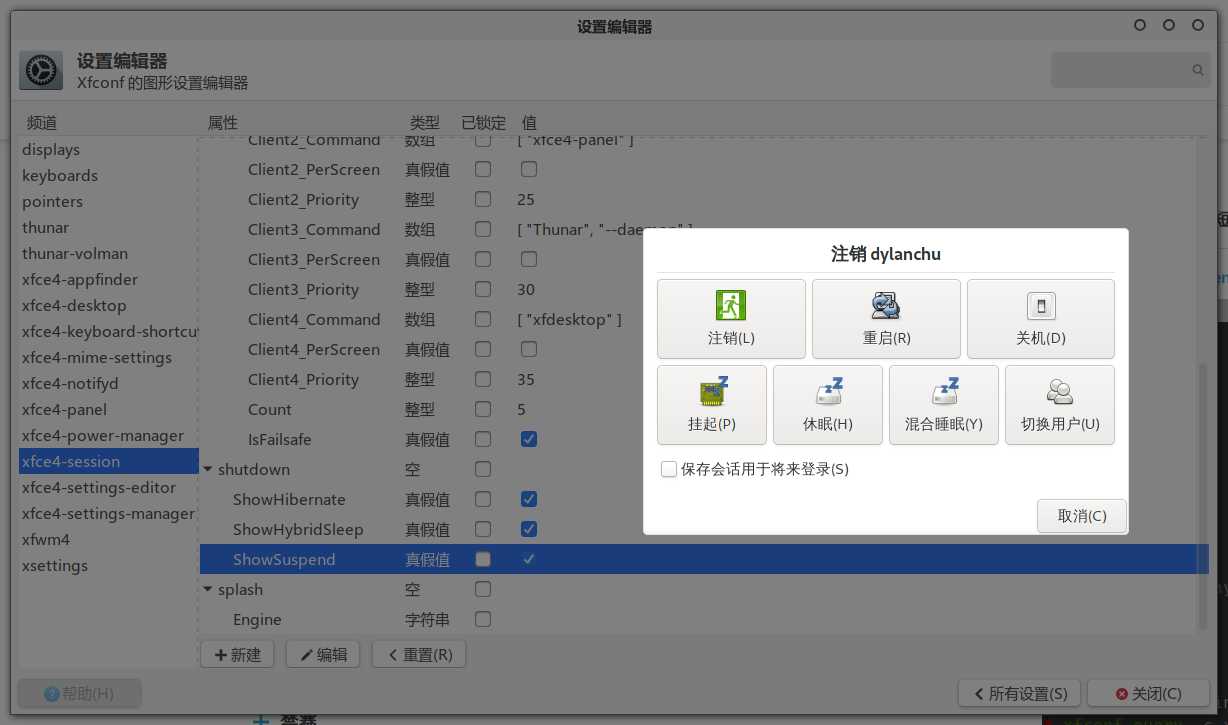Click the pencil icon on 编辑 button
Image resolution: width=1228 pixels, height=725 pixels.
point(306,654)
